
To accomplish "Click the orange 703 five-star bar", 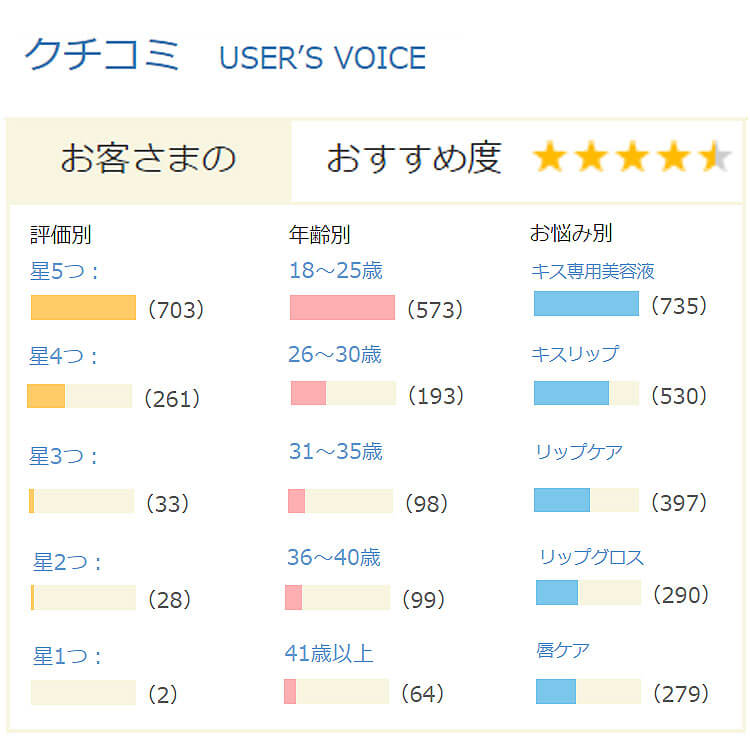I will (x=83, y=307).
